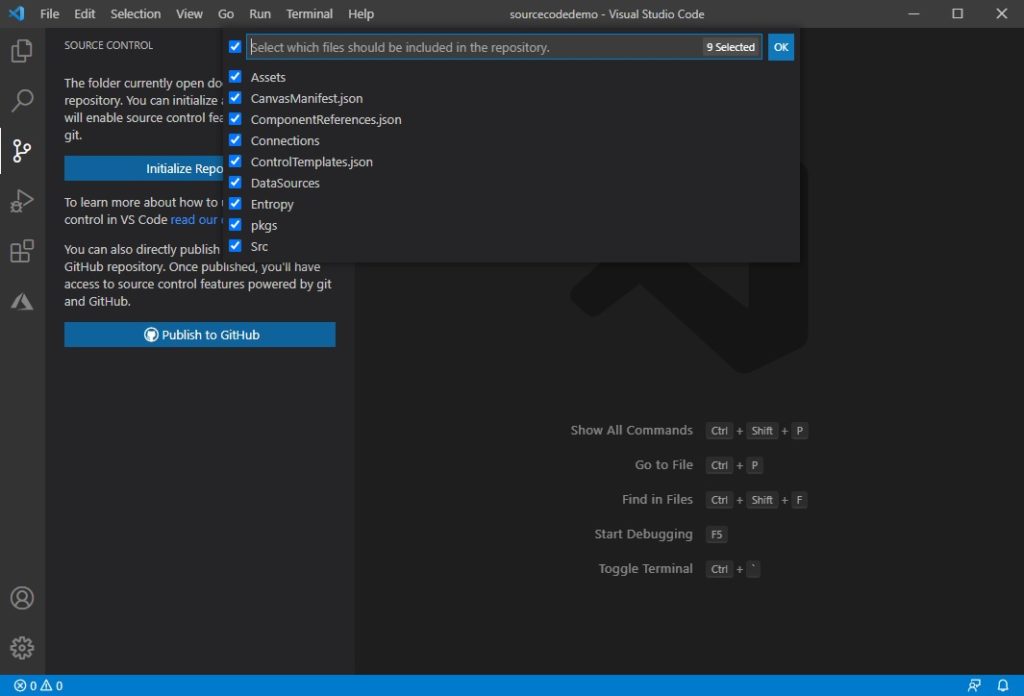Click the remote window indicator in the status bar

click(974, 686)
